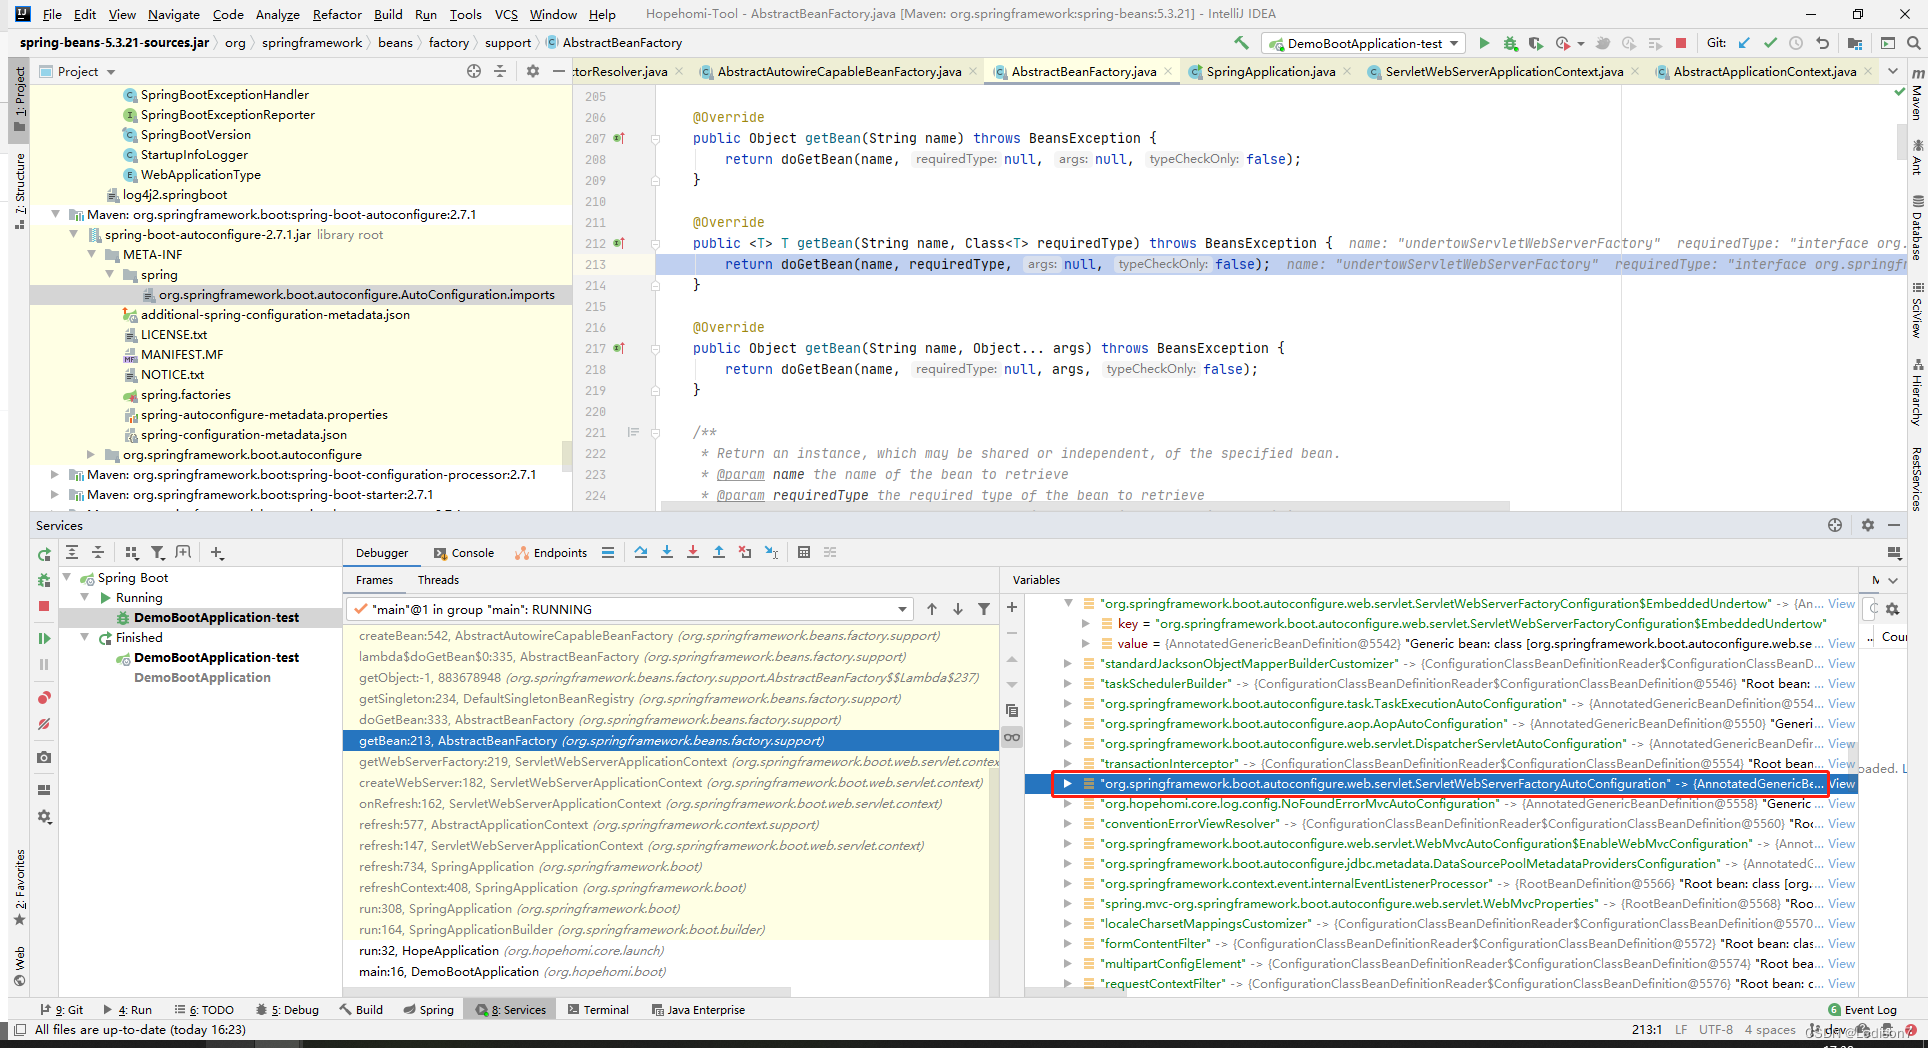Click Add Service plus icon
The image size is (1928, 1048).
(x=217, y=552)
